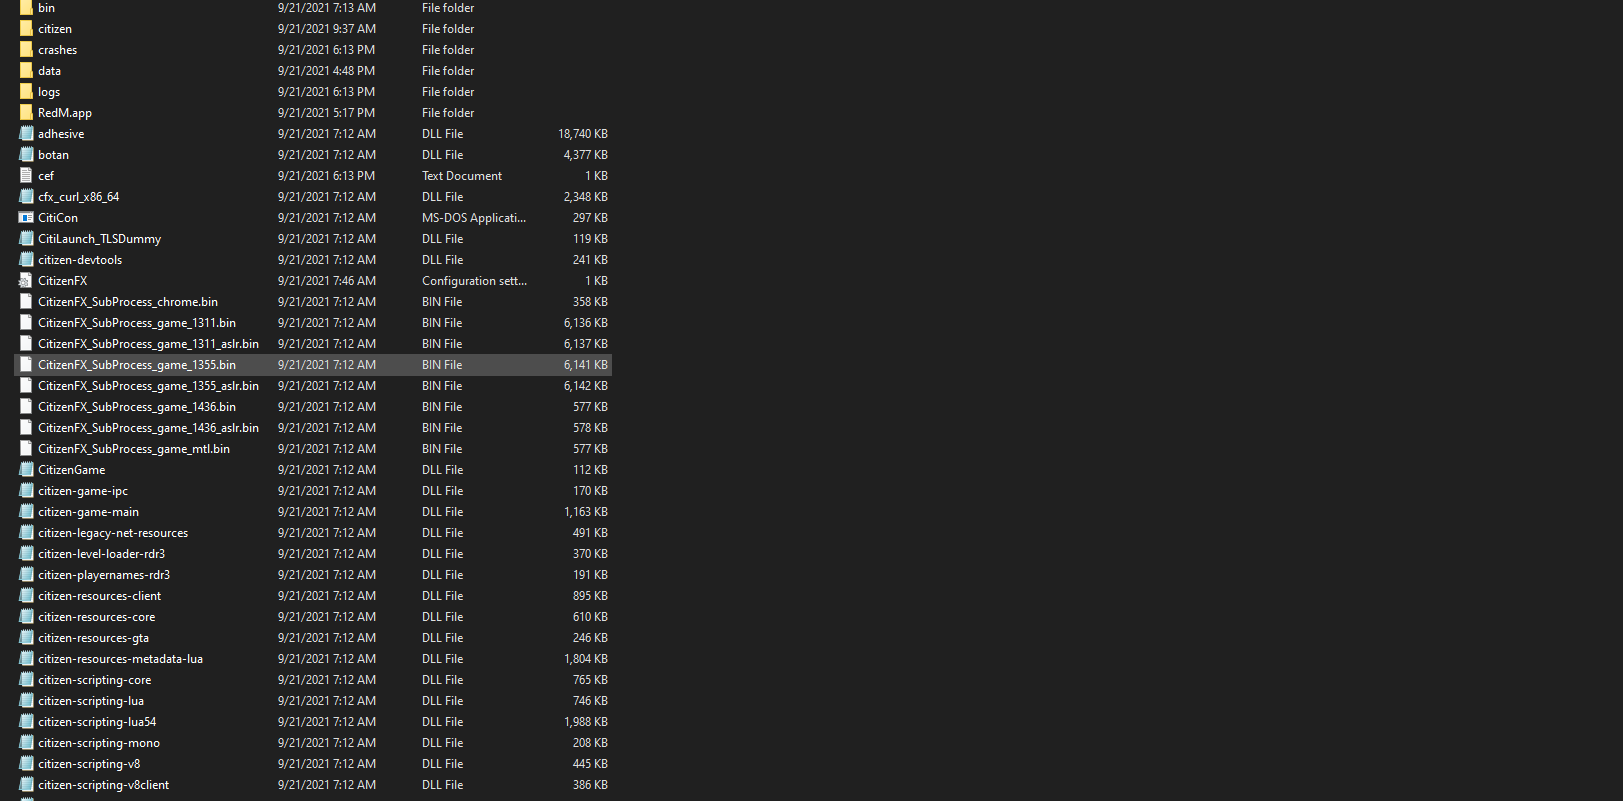Select the citizen-scripting-v8client DLL icon
The width and height of the screenshot is (1623, 801).
(x=26, y=784)
